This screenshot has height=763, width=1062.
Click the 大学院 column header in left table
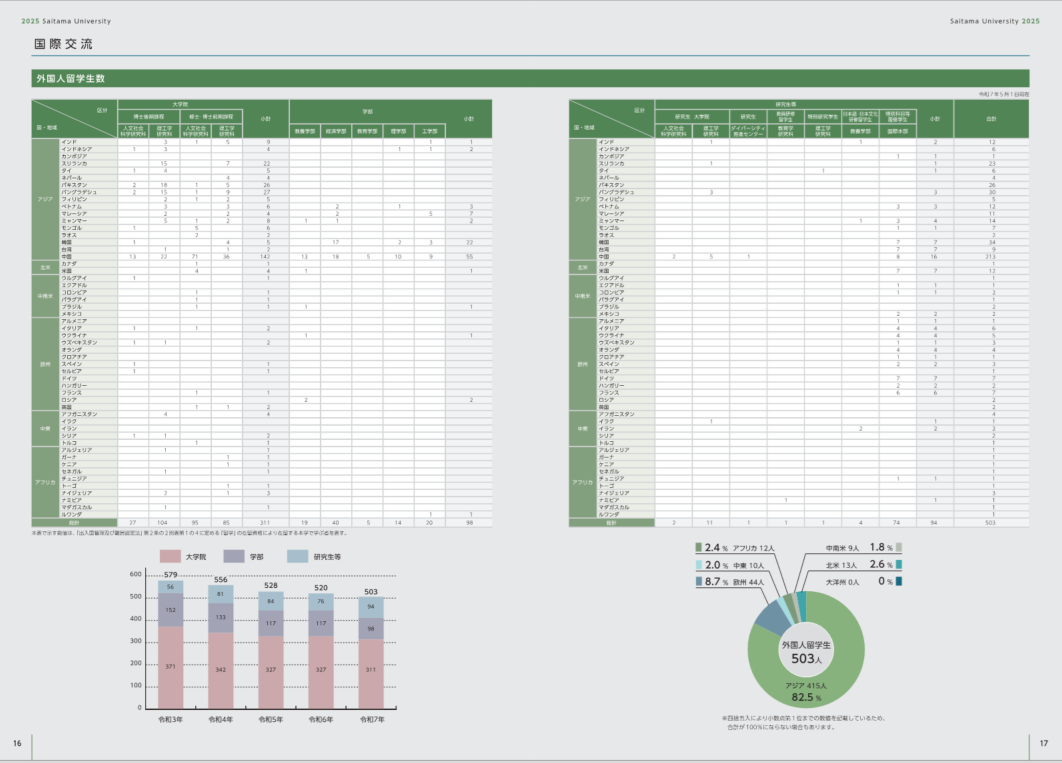(180, 103)
